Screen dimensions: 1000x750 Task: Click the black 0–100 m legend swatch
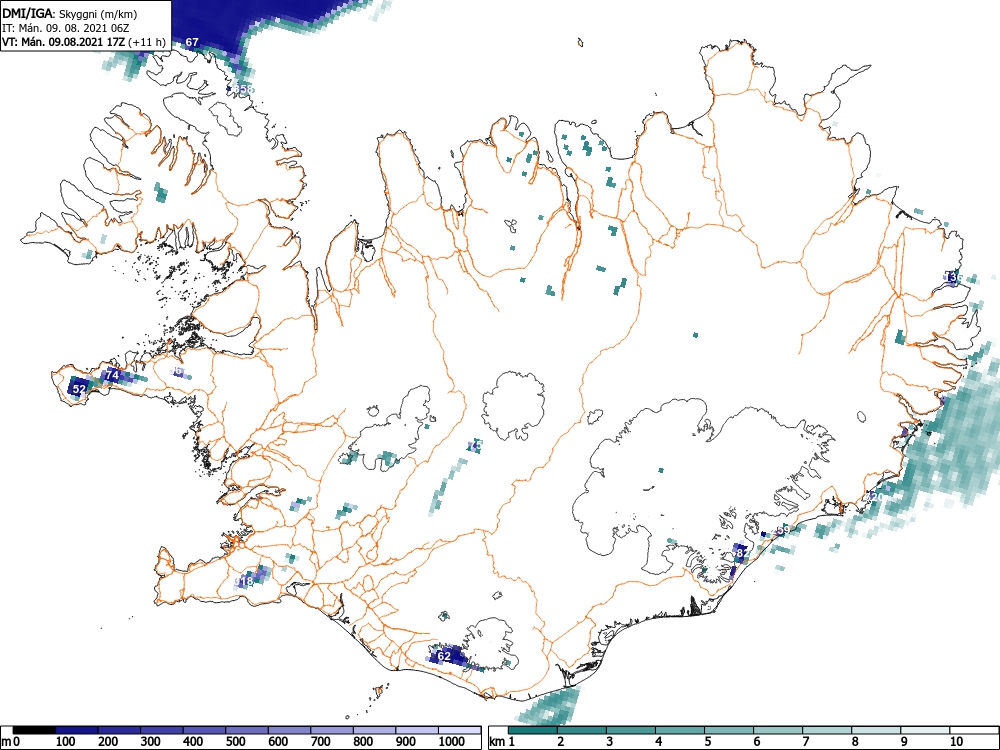34,730
